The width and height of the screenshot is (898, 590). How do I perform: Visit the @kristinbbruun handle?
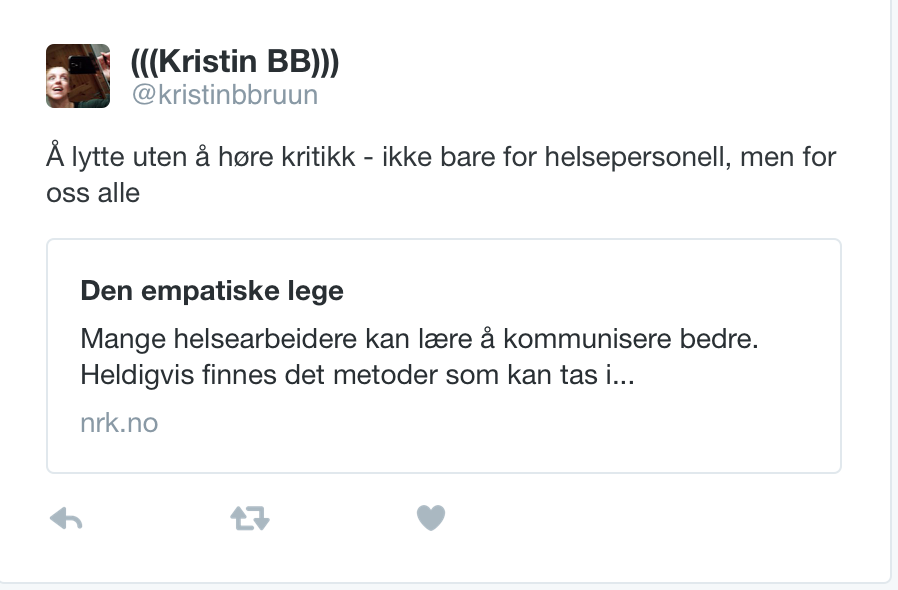pos(224,95)
